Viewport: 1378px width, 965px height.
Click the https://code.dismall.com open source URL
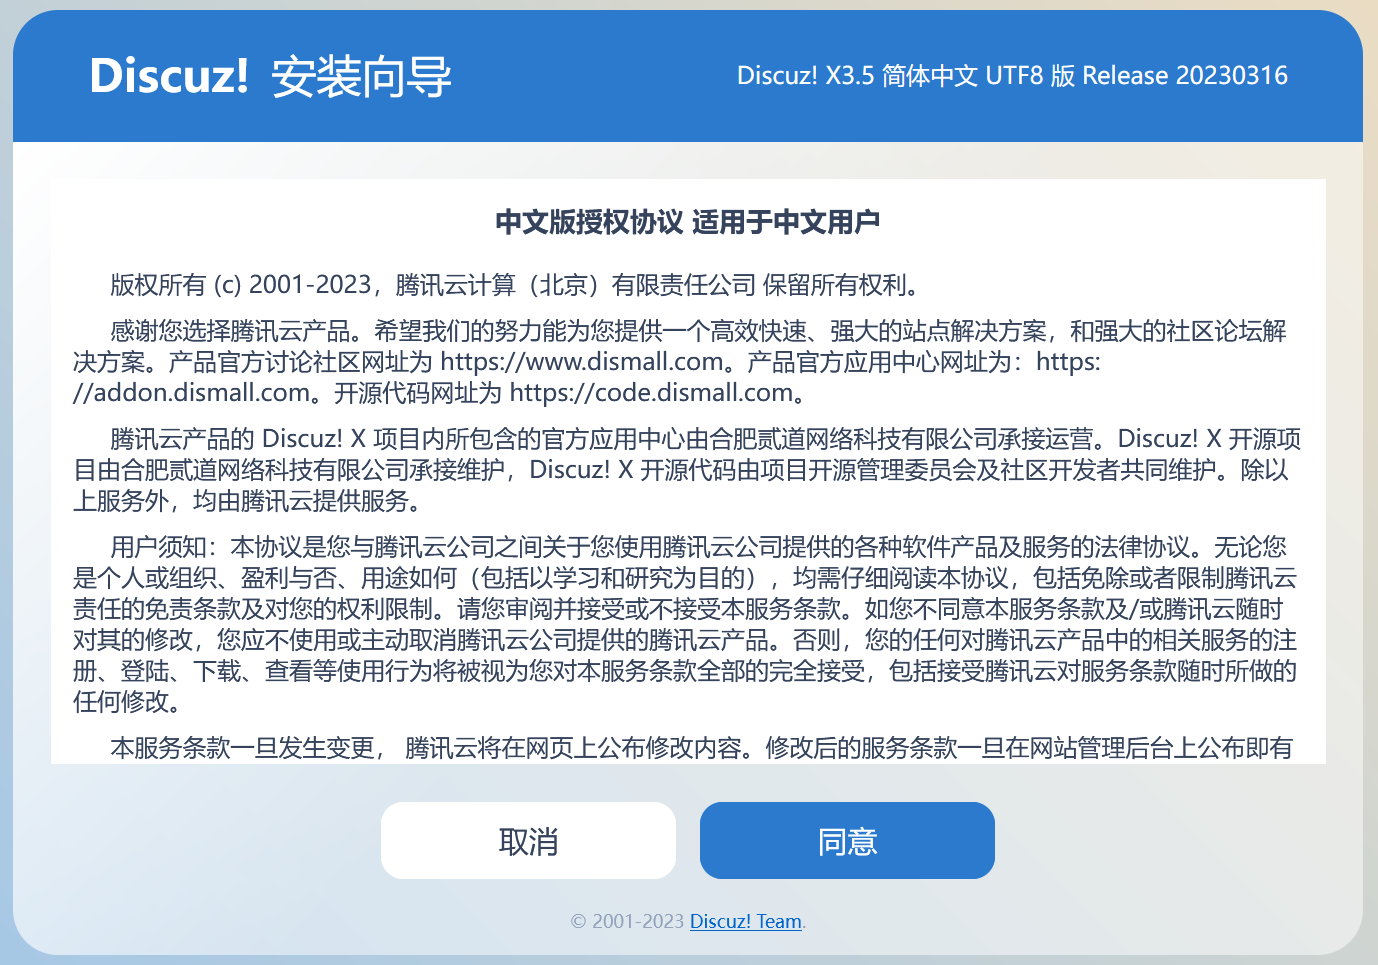[650, 392]
